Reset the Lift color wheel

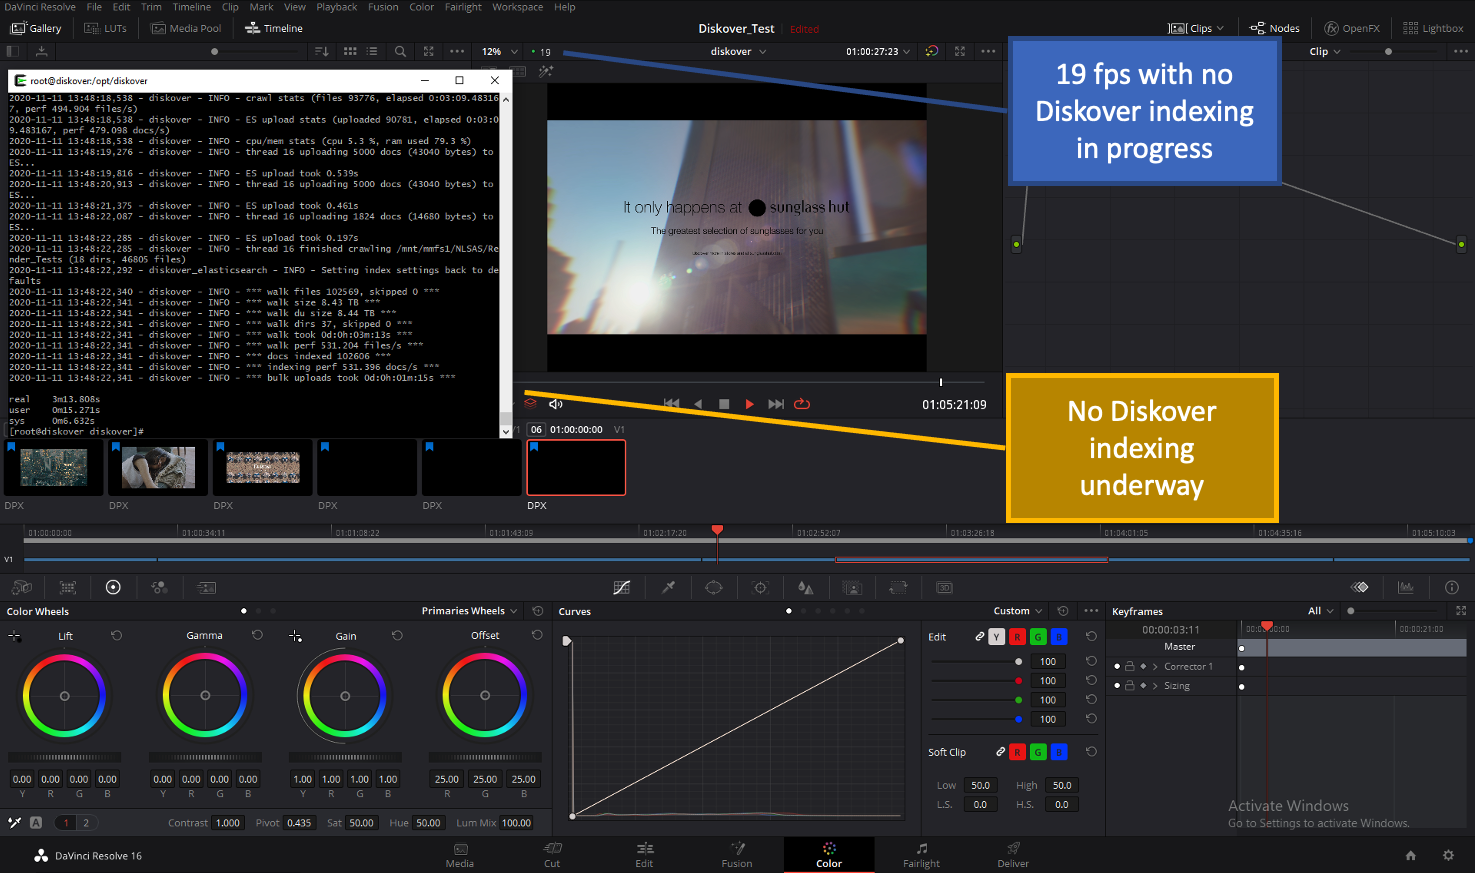(116, 635)
